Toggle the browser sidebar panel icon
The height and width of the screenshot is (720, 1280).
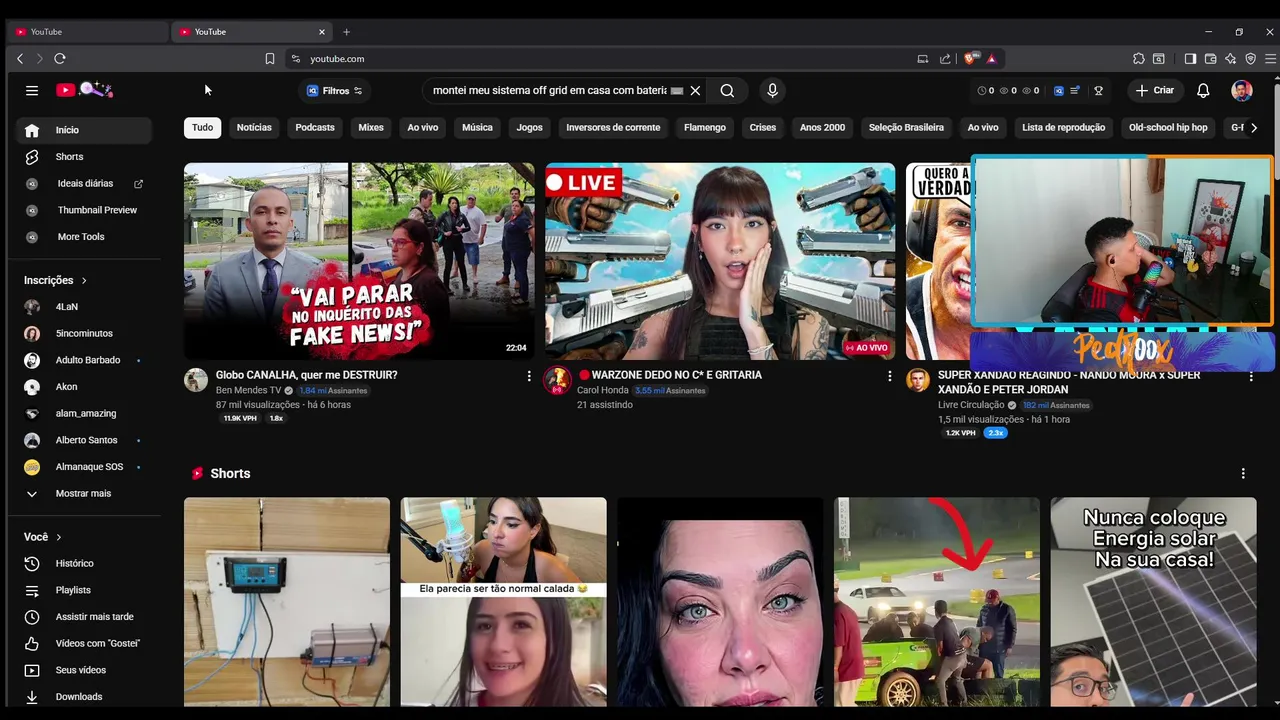pyautogui.click(x=1190, y=59)
